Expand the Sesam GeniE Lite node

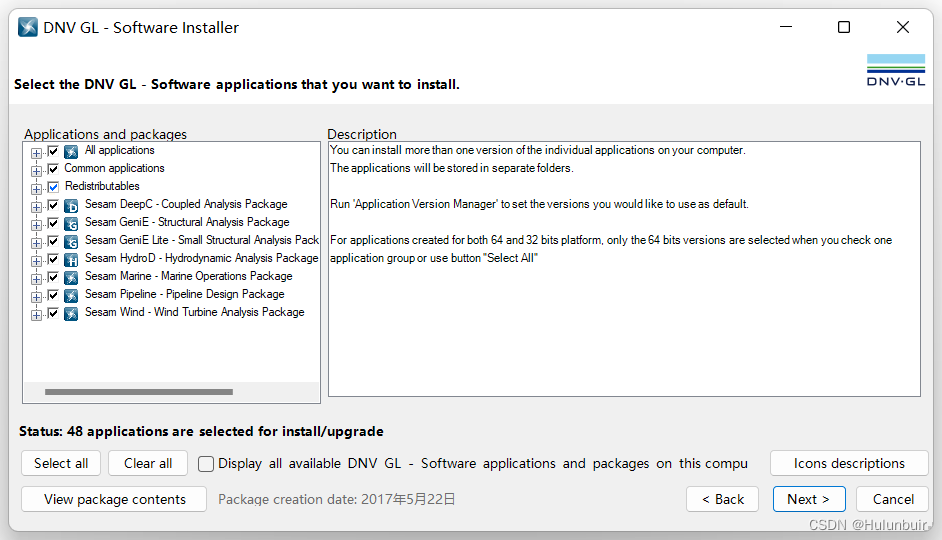(x=37, y=243)
